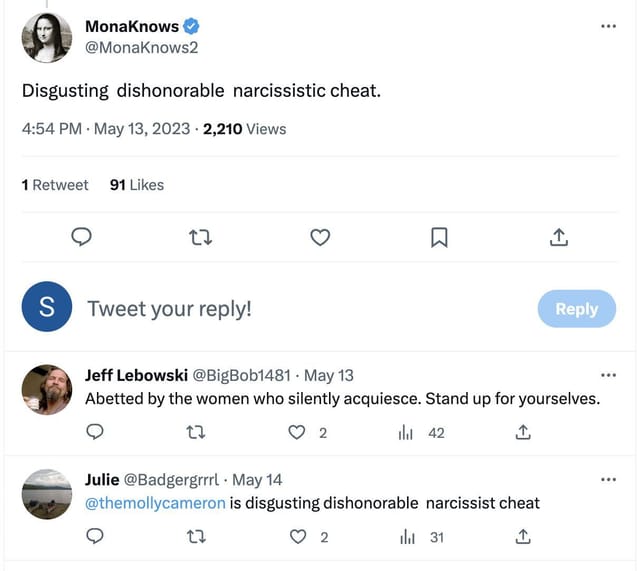Image resolution: width=640 pixels, height=571 pixels.
Task: Reply to Julie's comment
Action: [95, 537]
